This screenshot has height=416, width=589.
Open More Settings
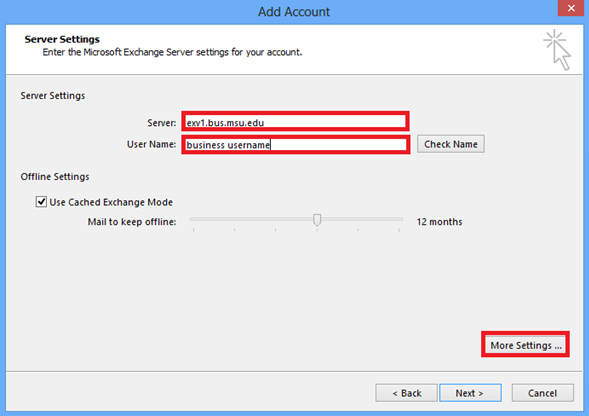[526, 345]
